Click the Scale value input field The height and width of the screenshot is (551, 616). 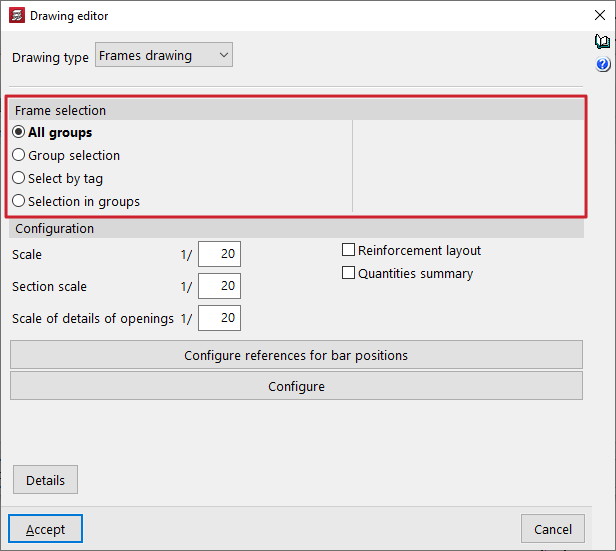[219, 255]
